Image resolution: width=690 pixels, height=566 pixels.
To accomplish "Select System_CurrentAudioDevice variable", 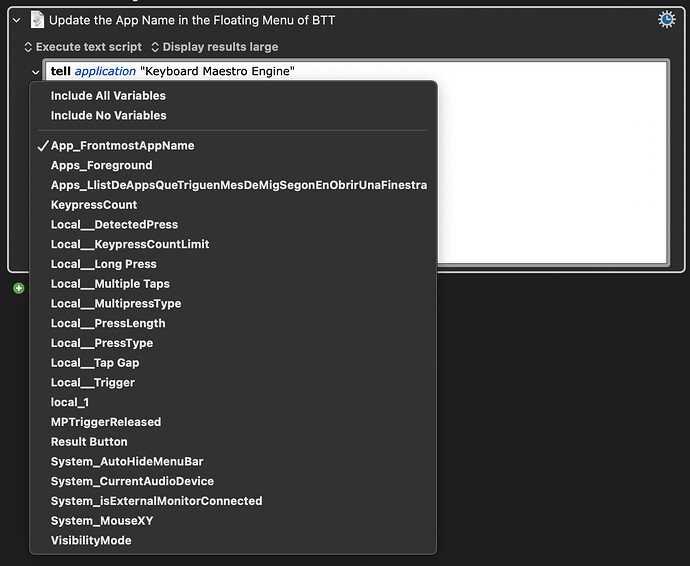I will (233, 481).
